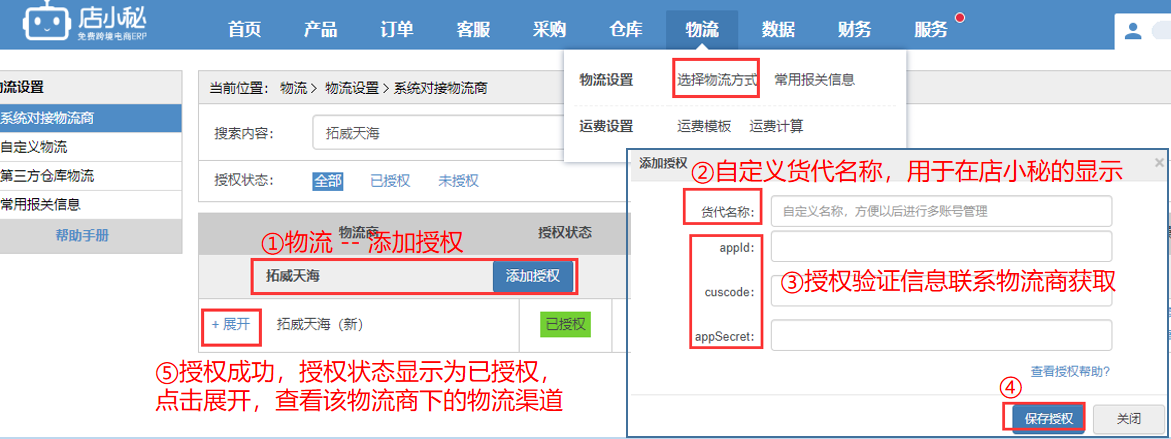
Task: Click the appId input field
Action: (941, 246)
